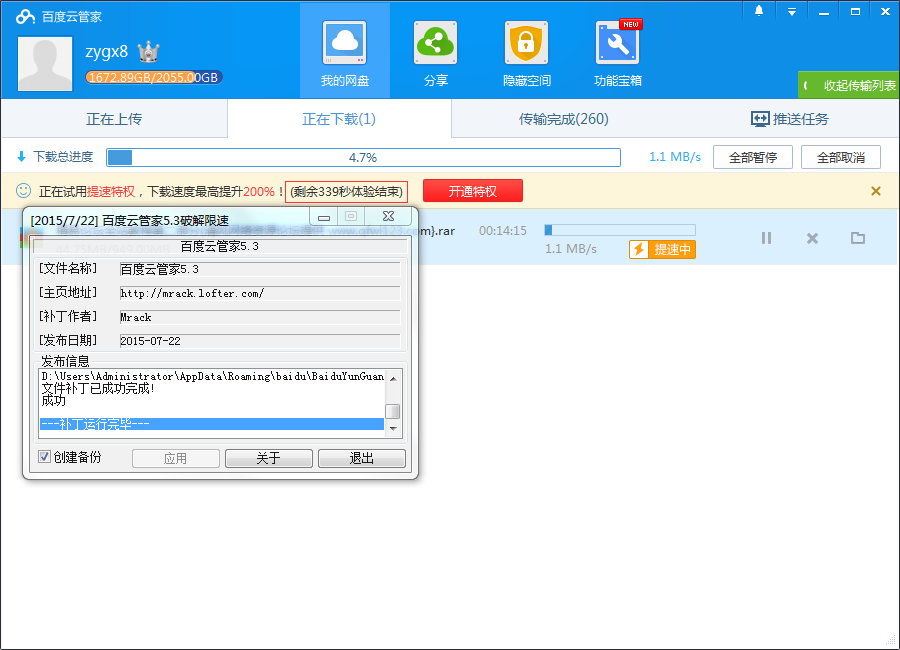
Task: Open download folder for the .rar task
Action: click(858, 238)
